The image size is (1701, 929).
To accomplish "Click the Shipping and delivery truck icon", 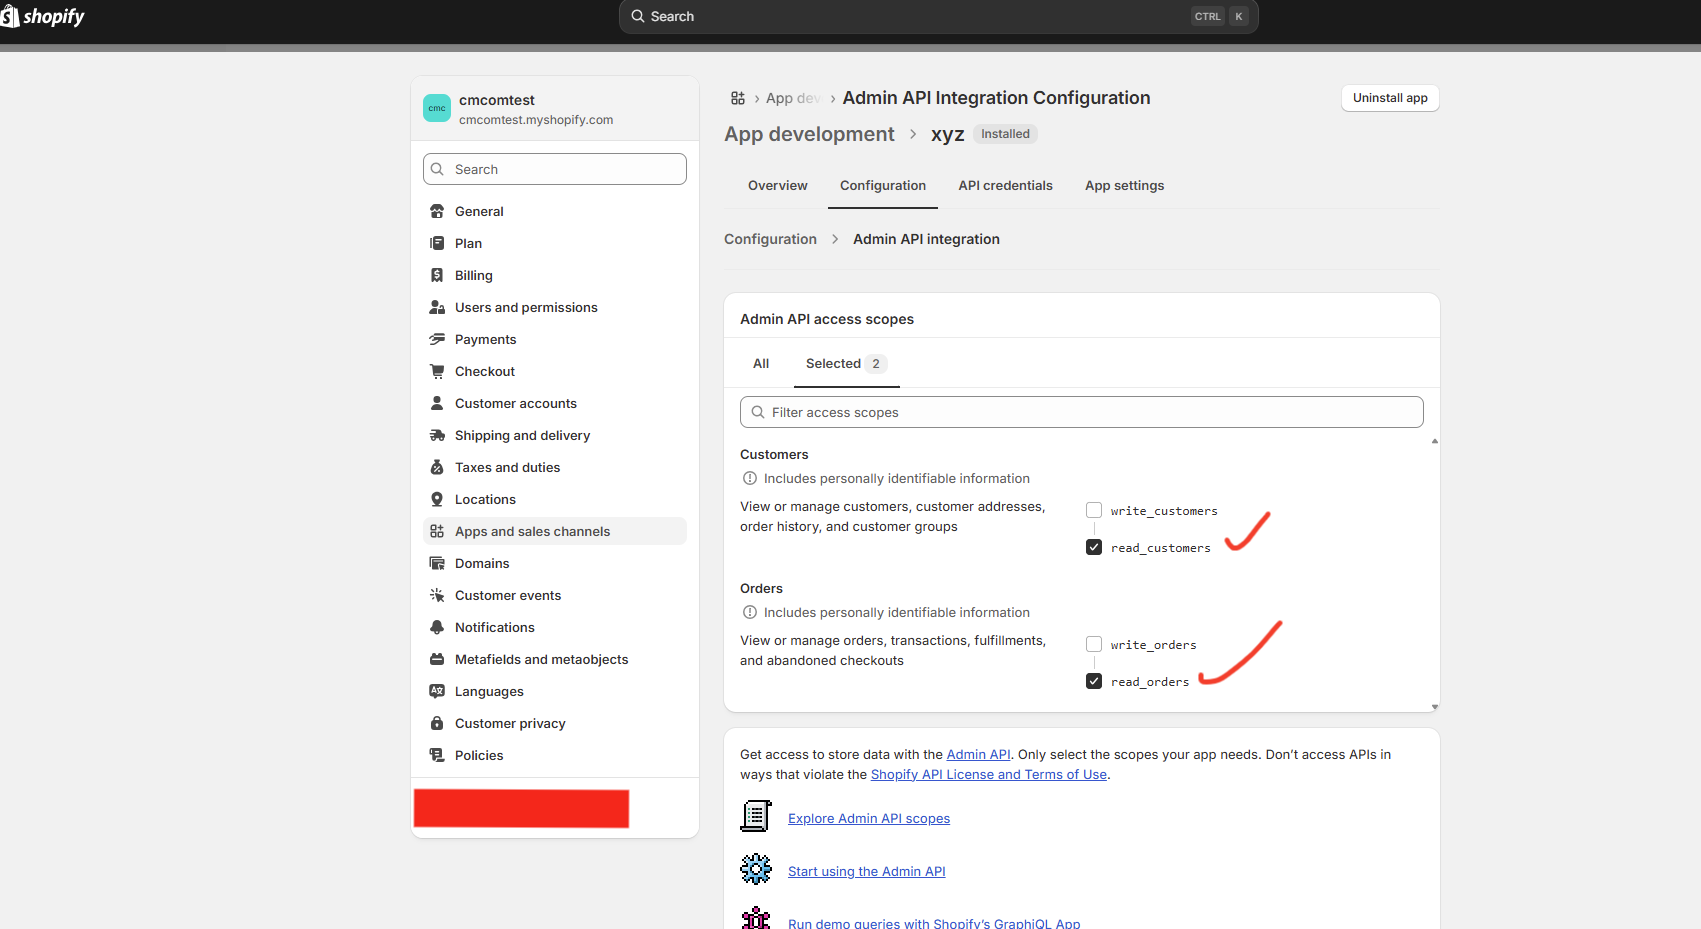I will pyautogui.click(x=437, y=435).
